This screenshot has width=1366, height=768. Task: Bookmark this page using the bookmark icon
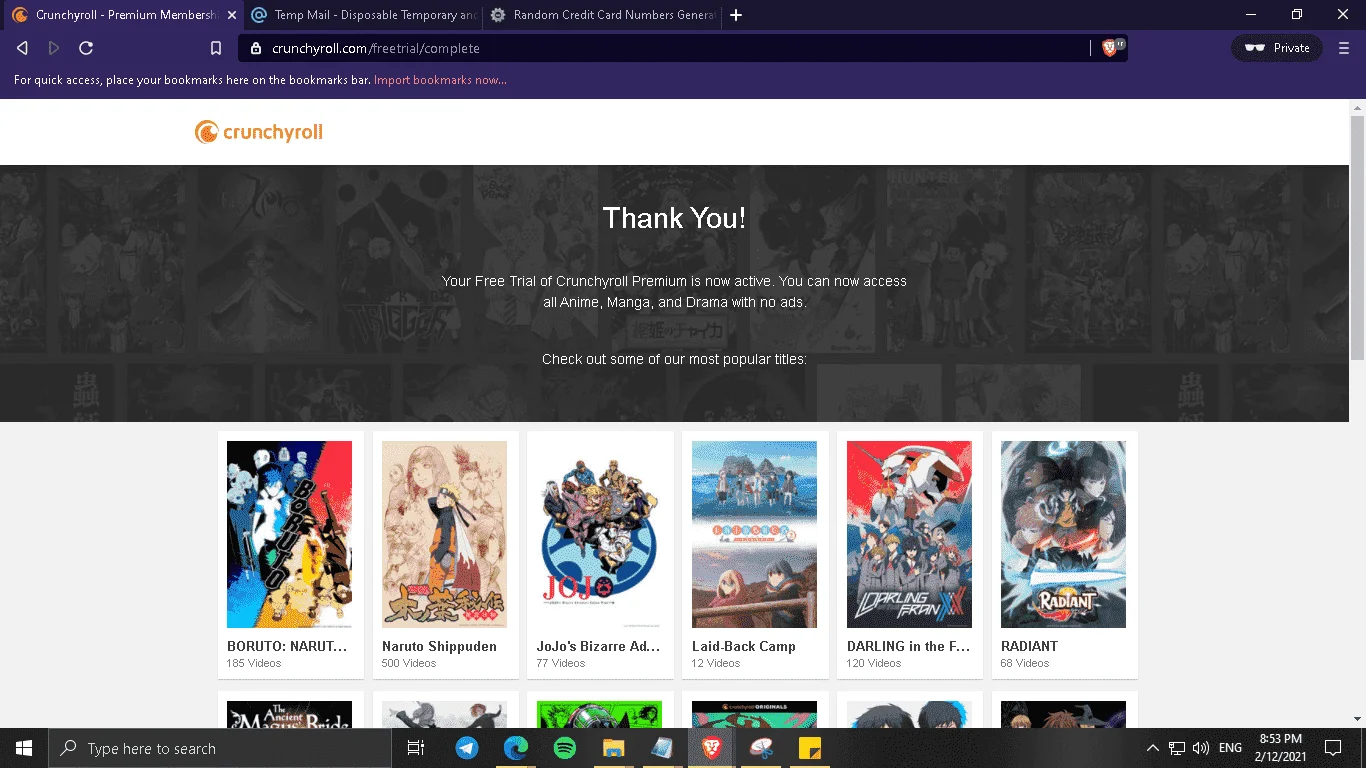(216, 48)
